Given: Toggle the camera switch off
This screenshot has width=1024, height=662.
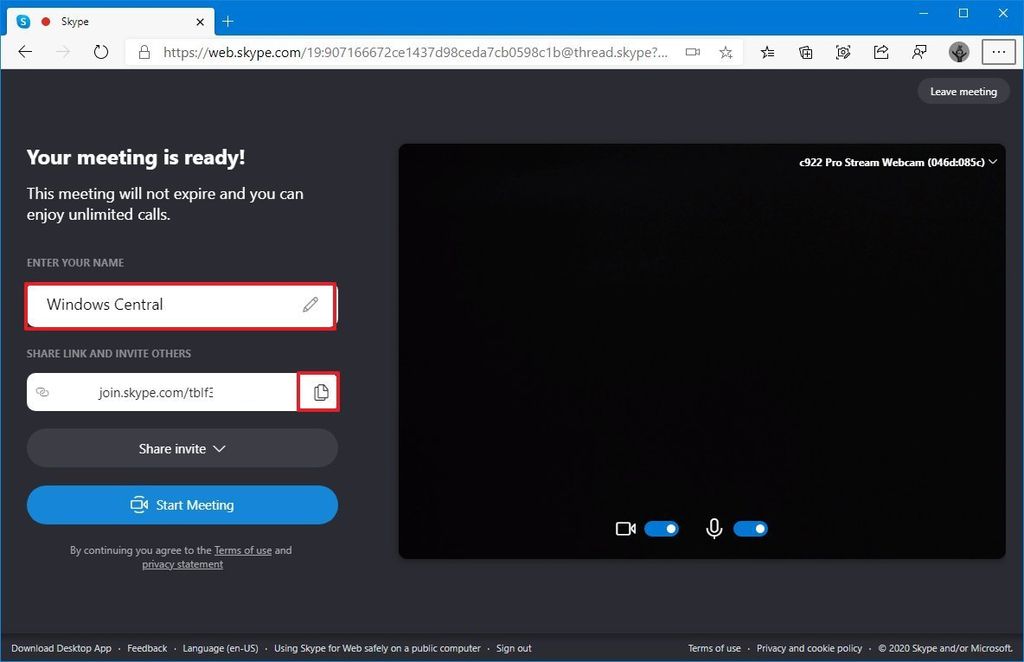Looking at the screenshot, I should pyautogui.click(x=662, y=528).
